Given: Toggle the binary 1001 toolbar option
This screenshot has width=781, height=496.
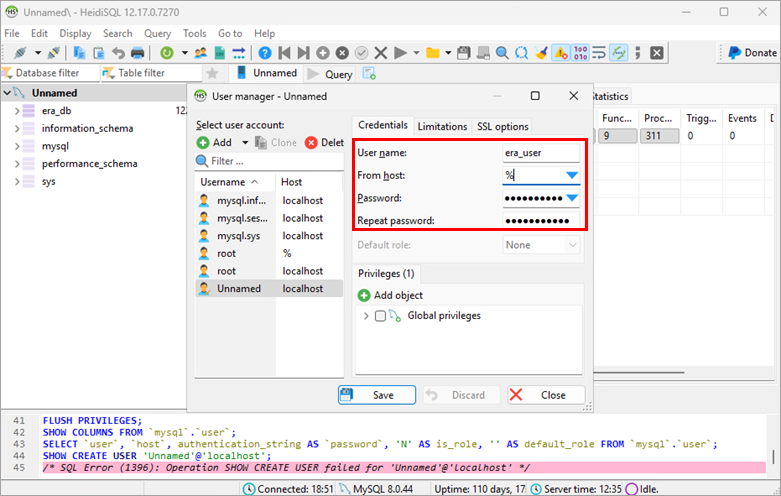Looking at the screenshot, I should [x=580, y=53].
